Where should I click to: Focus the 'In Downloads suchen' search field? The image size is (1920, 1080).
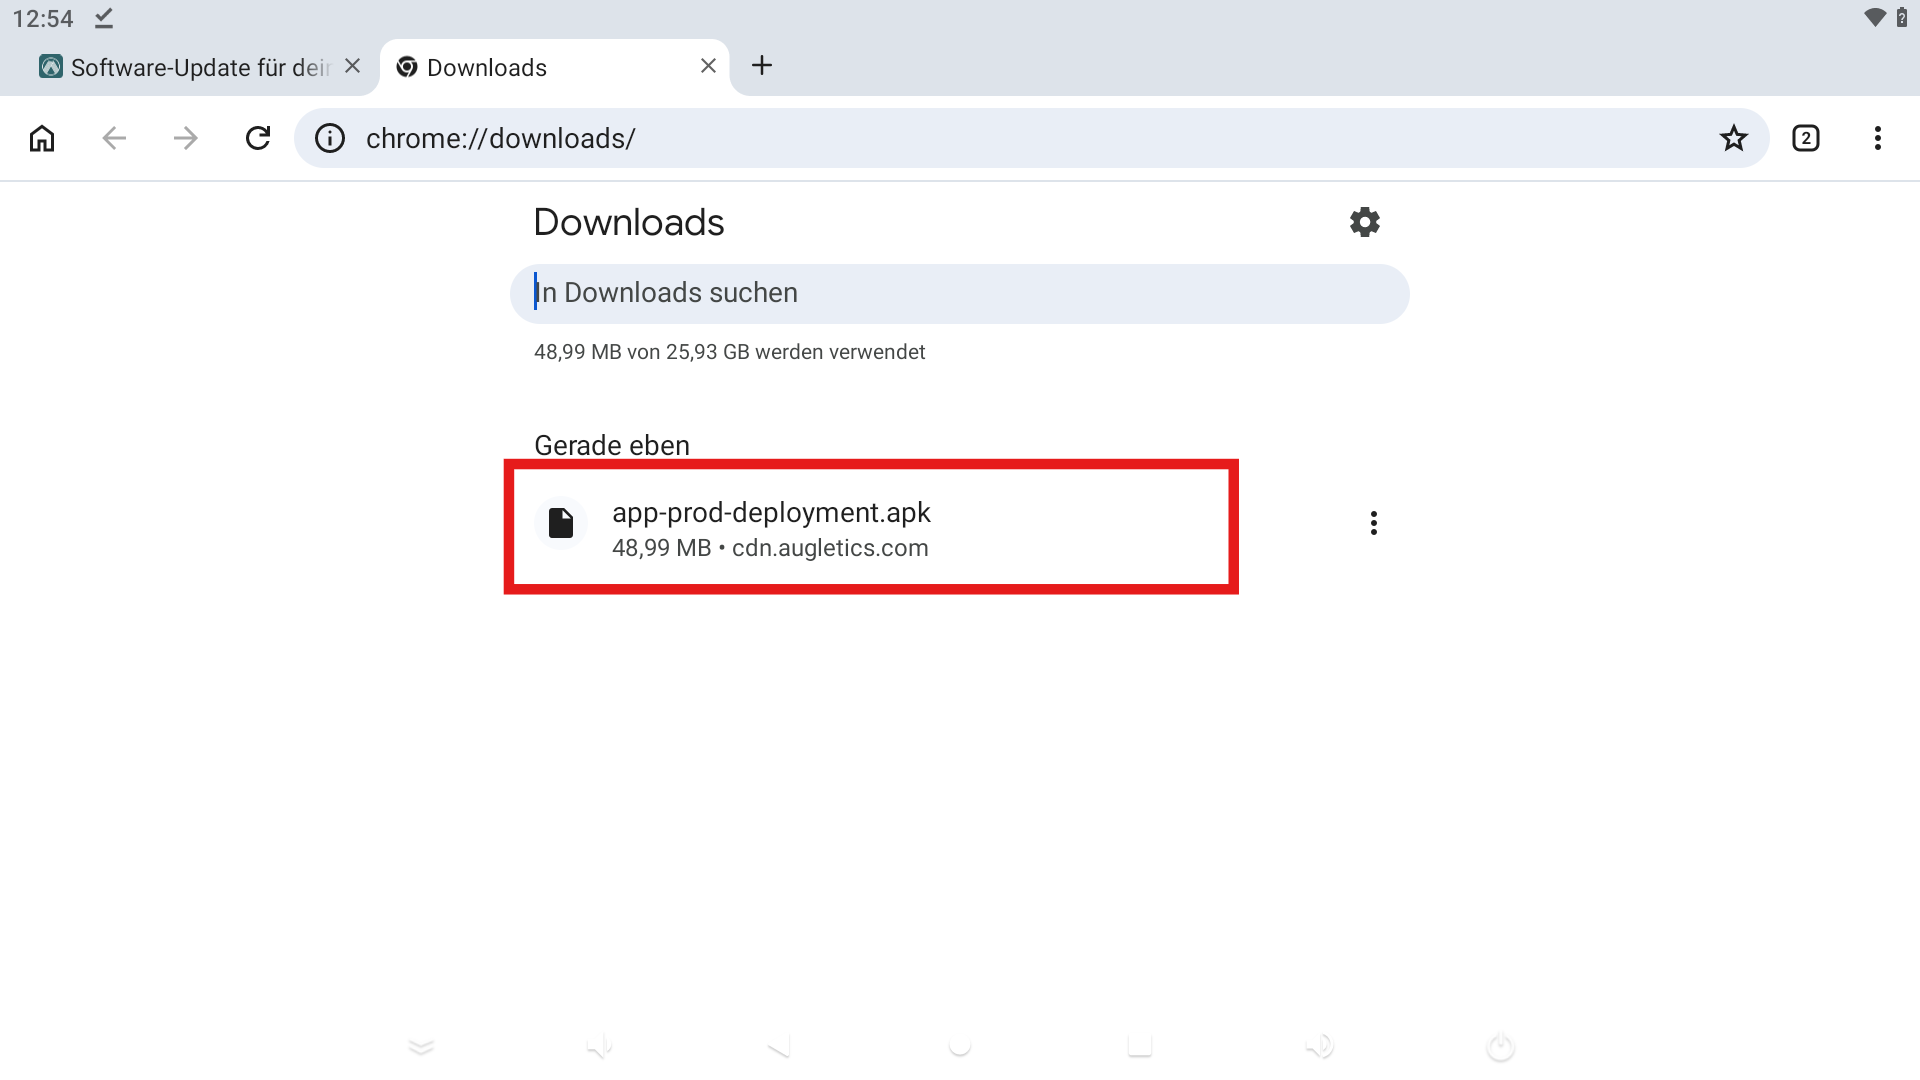click(960, 294)
